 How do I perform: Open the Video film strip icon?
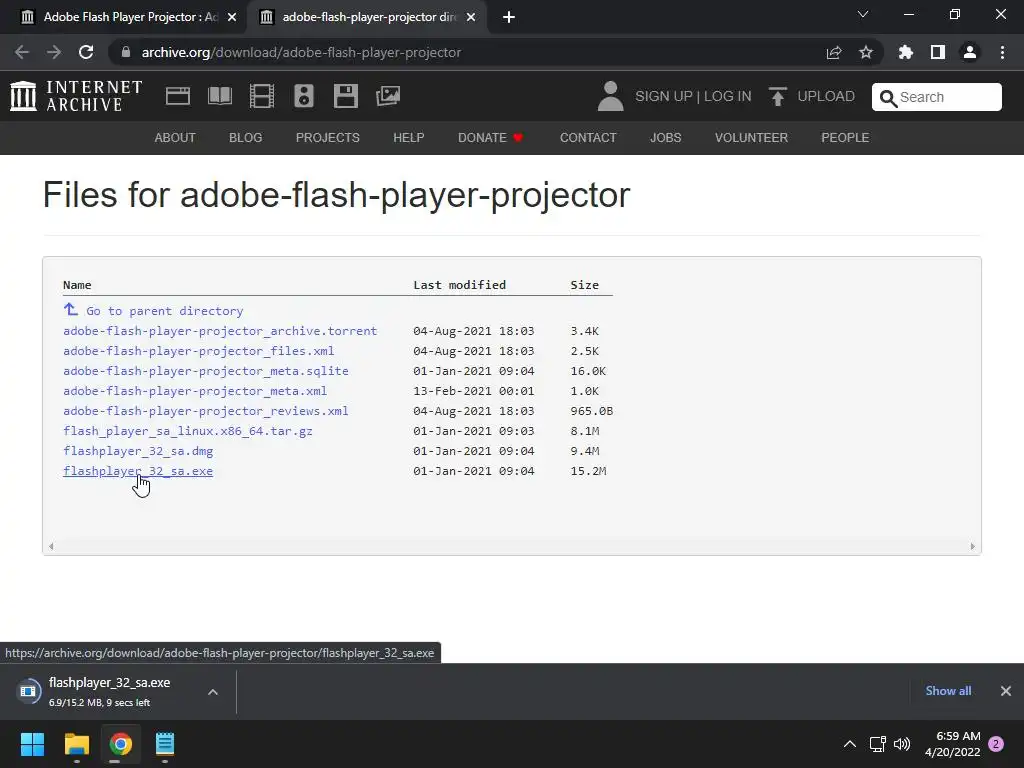pos(262,96)
